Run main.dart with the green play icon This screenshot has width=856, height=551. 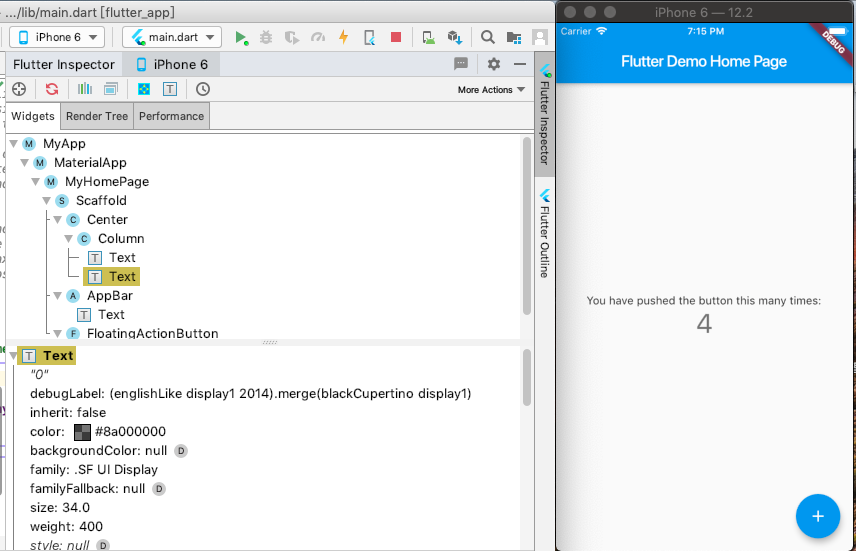[x=241, y=37]
